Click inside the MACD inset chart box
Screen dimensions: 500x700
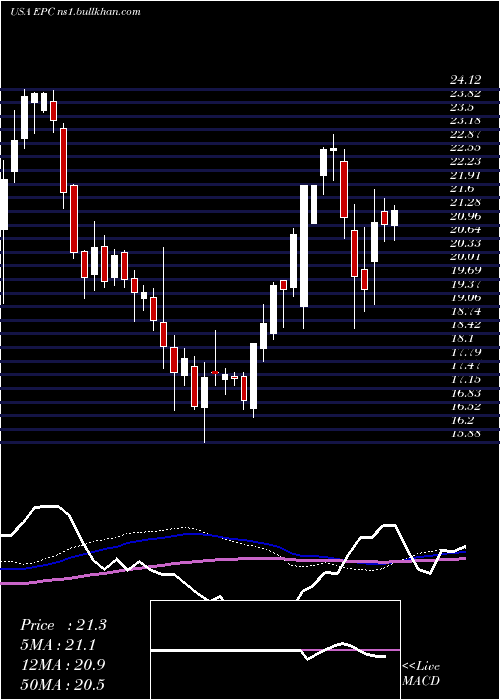tap(275, 650)
